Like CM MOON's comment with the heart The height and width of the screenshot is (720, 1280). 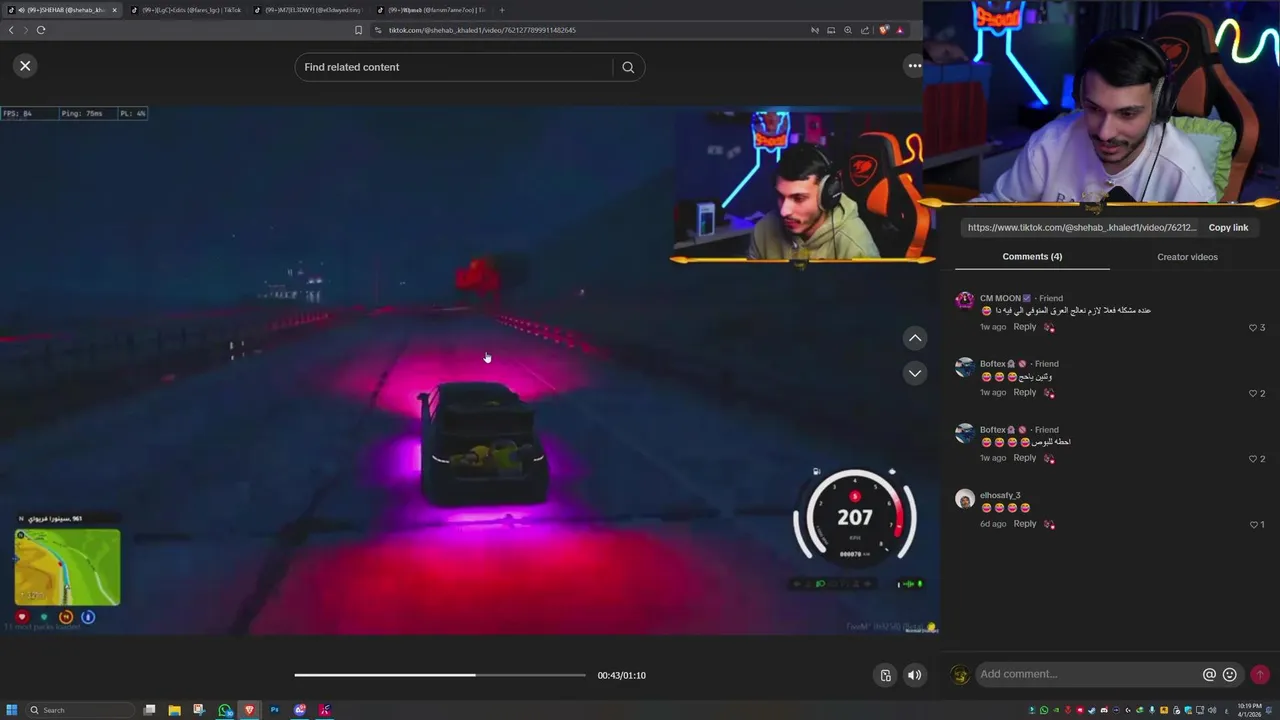click(1253, 328)
